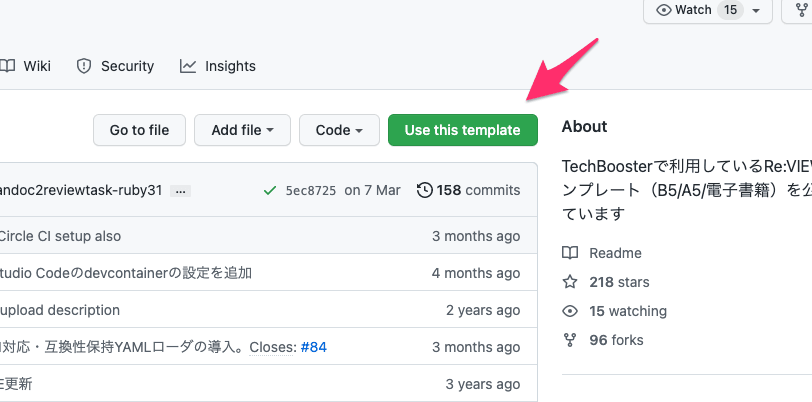Click the forks icon in About

(x=570, y=340)
